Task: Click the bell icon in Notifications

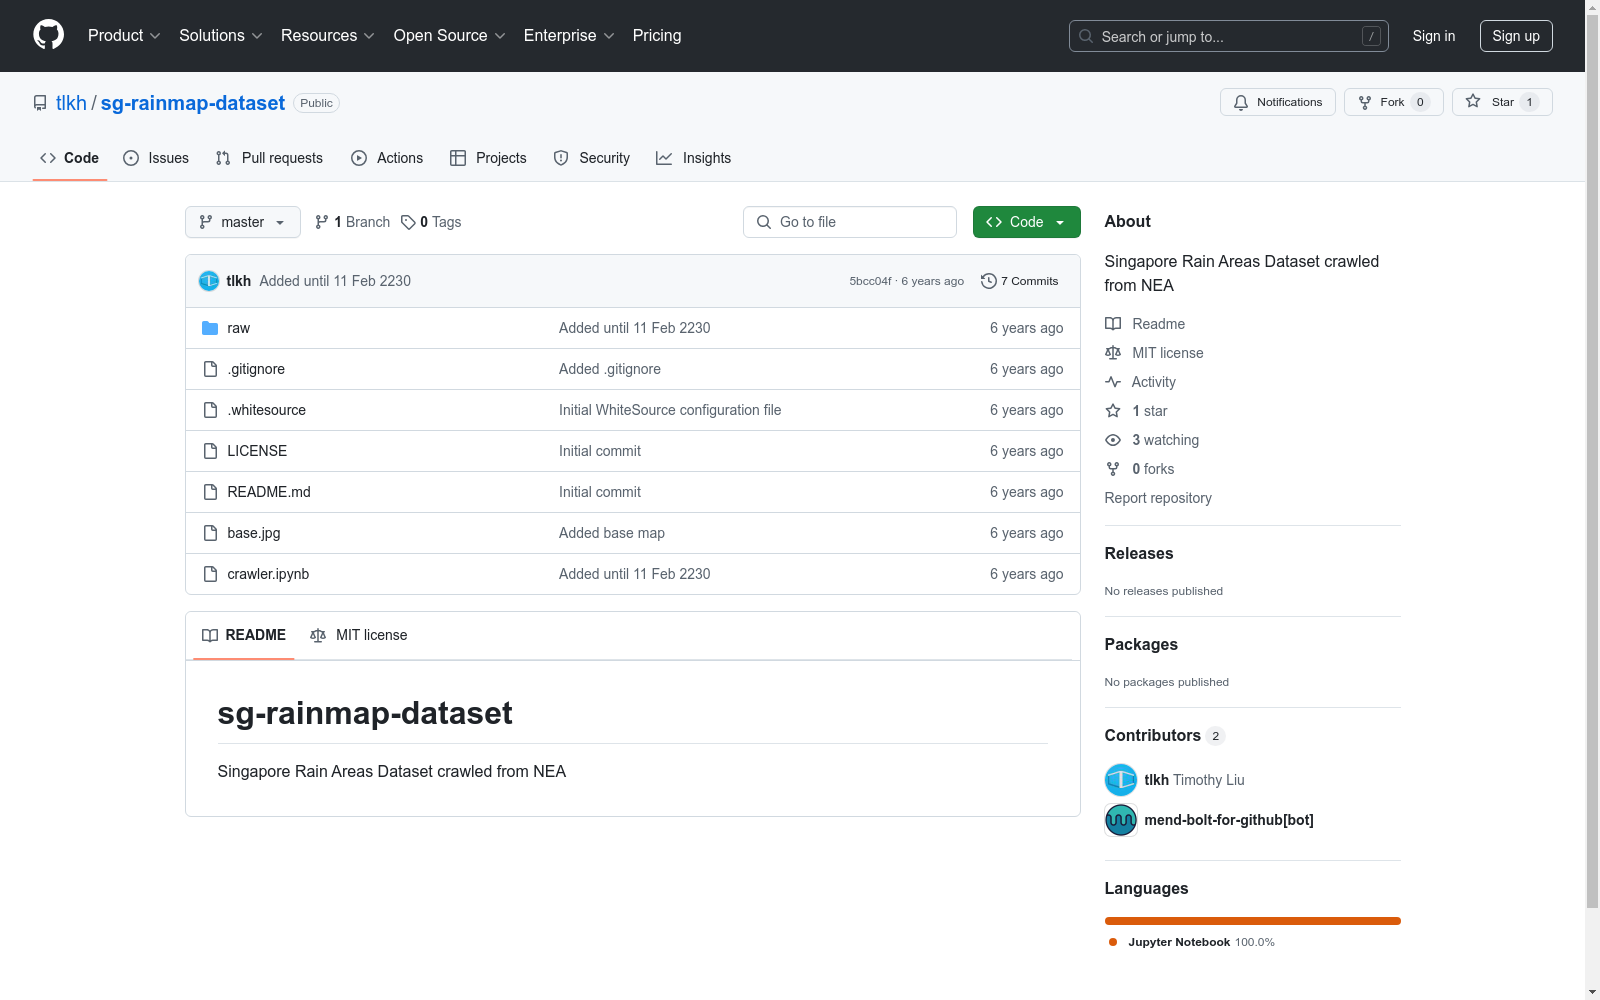Action: pos(1241,102)
